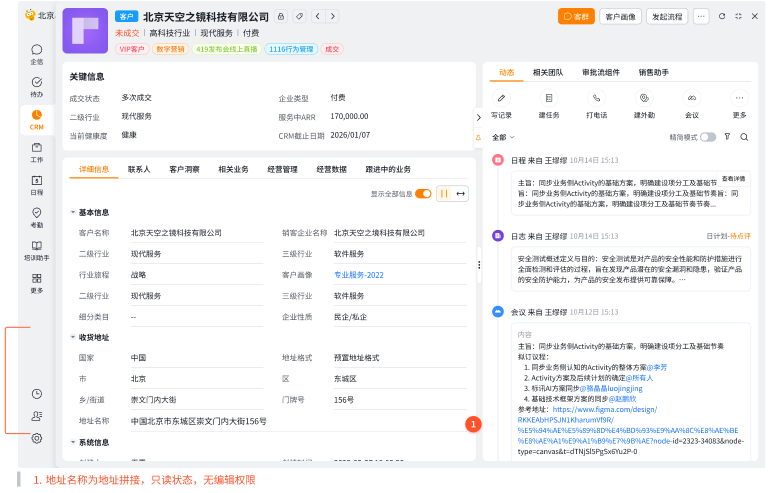
Task: Click the lock icon next to the company name
Action: coord(281,17)
